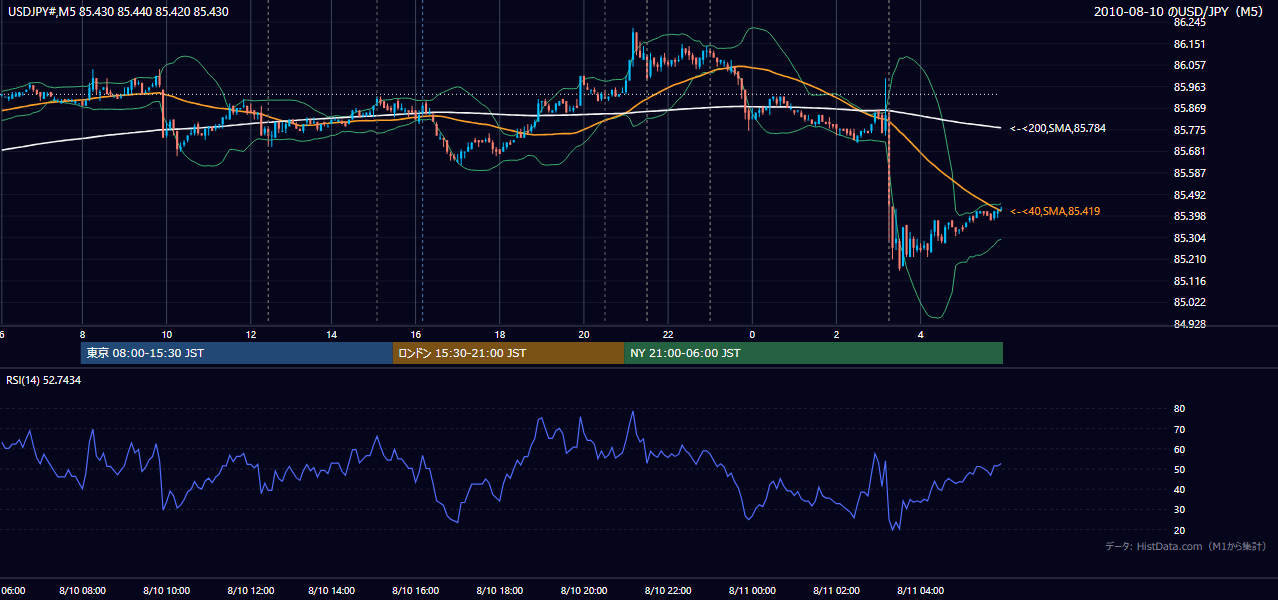This screenshot has height=600, width=1278.
Task: Click the bottom time label 8/11 04:00
Action: (x=920, y=591)
